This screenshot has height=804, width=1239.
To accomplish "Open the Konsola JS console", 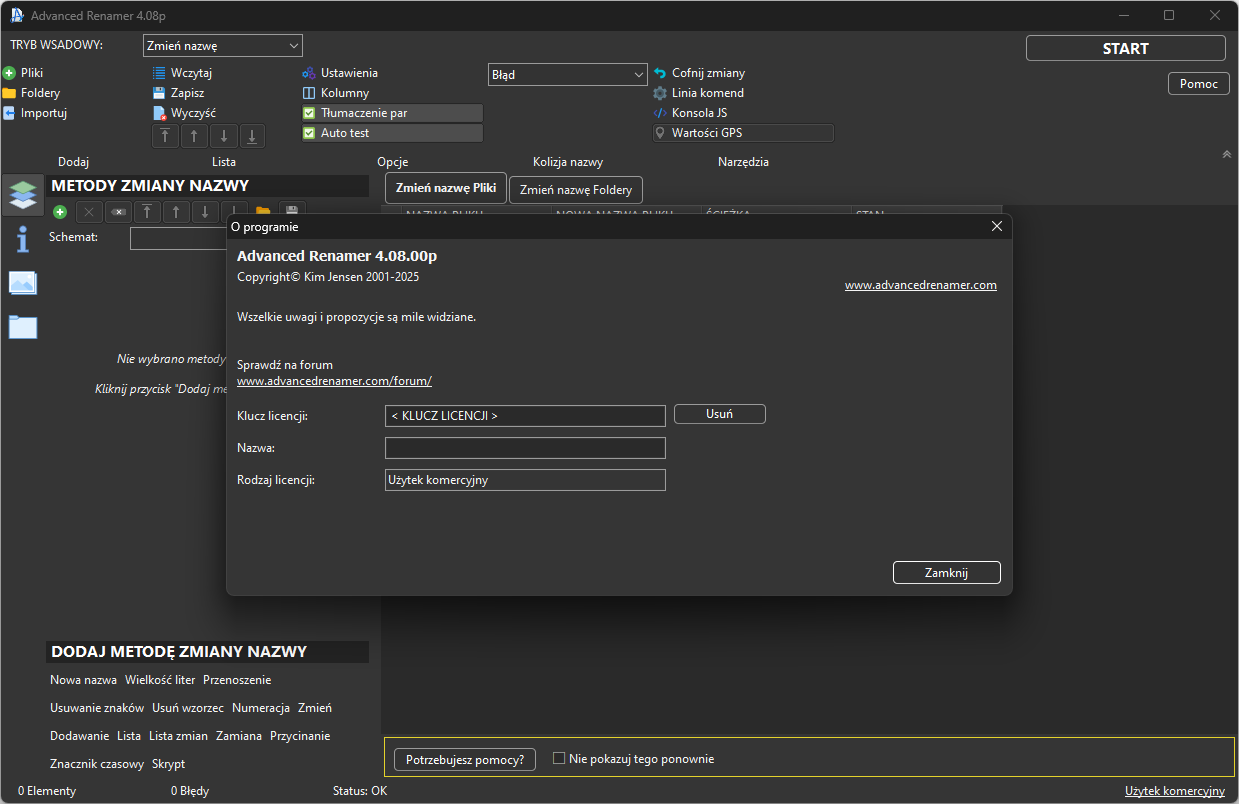I will coord(690,113).
